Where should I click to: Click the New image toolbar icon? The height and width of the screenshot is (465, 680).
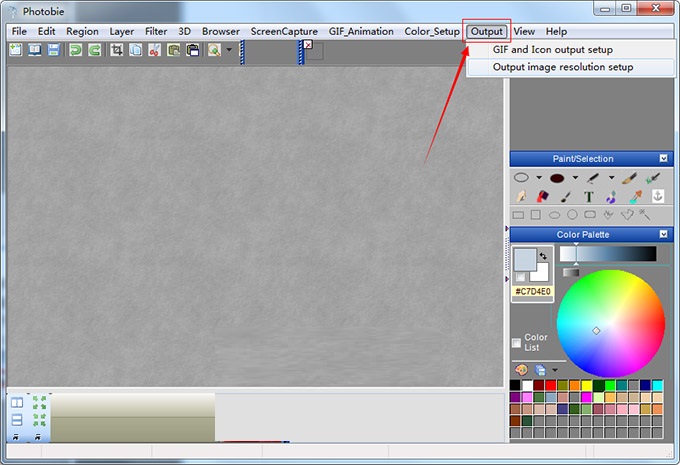(16, 50)
